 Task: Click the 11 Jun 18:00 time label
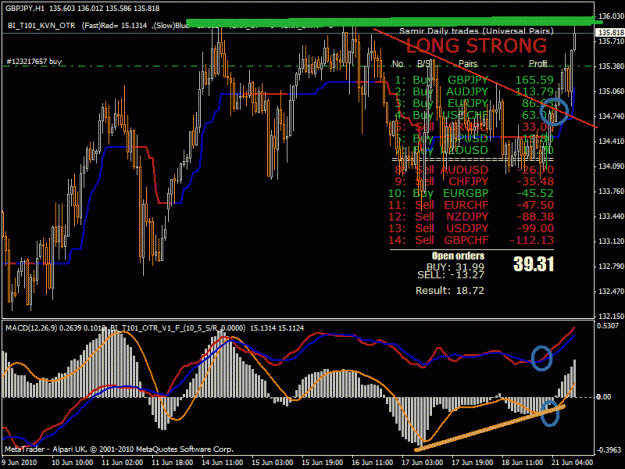point(172,463)
